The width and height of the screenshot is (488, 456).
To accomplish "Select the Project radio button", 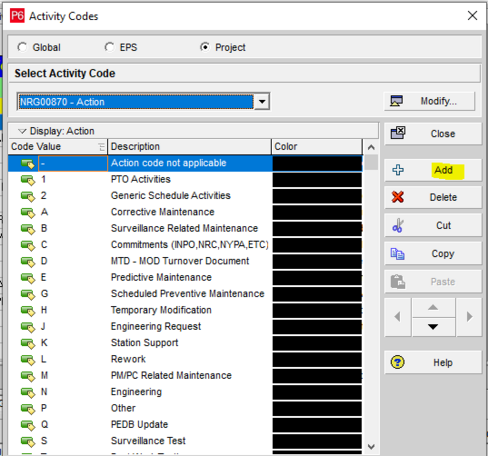I will click(205, 47).
